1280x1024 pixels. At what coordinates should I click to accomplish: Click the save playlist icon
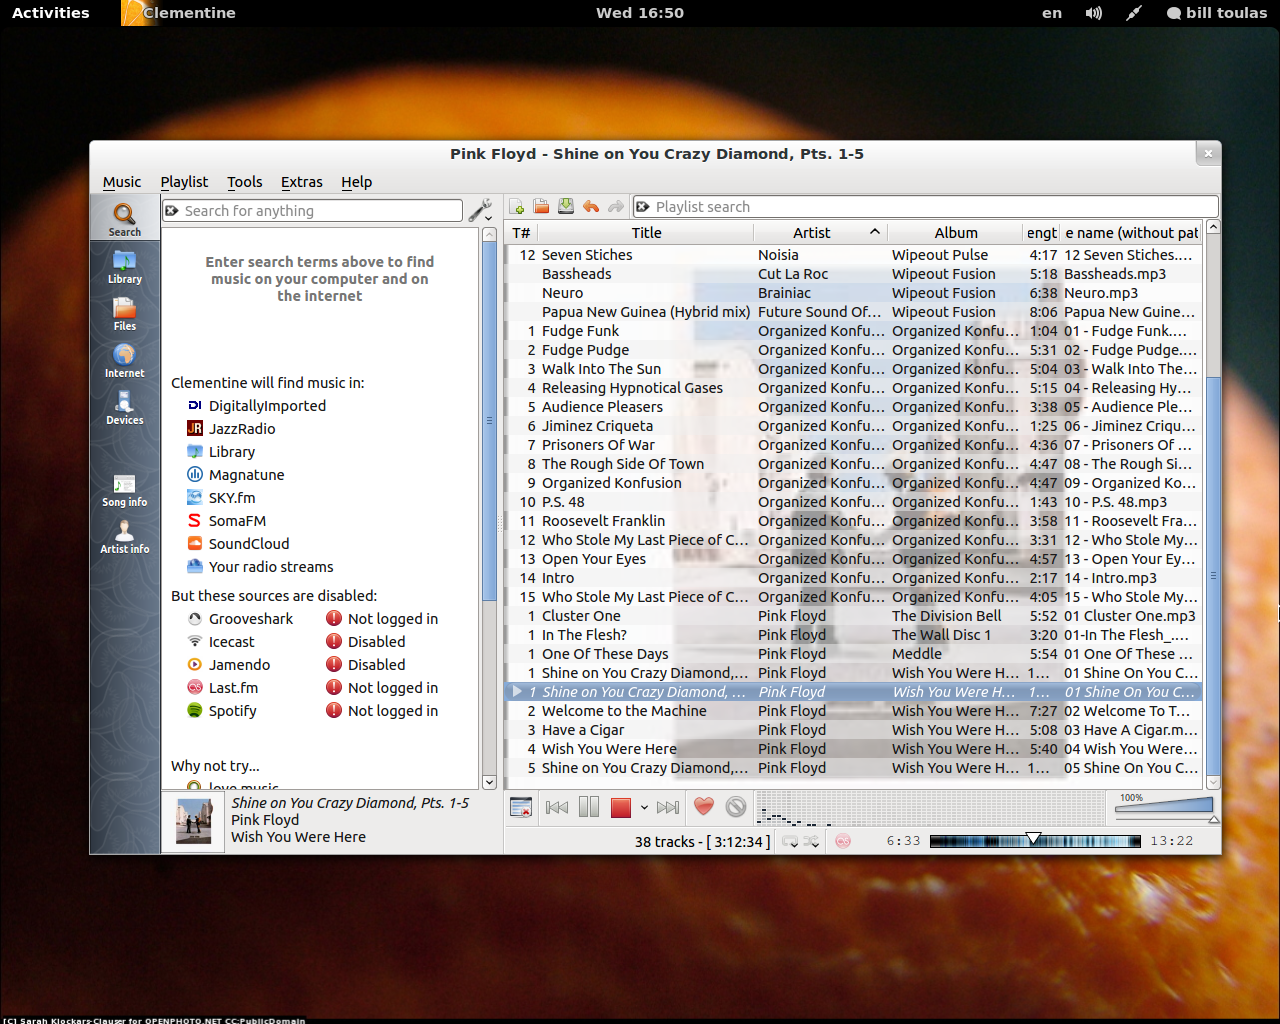566,207
